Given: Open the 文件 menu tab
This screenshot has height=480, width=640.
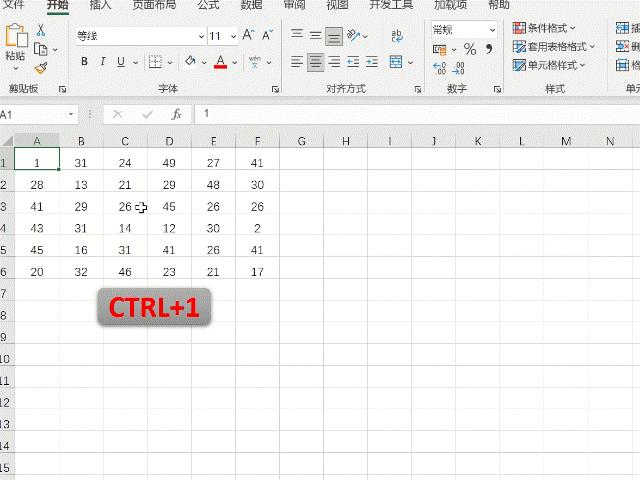Looking at the screenshot, I should point(14,5).
